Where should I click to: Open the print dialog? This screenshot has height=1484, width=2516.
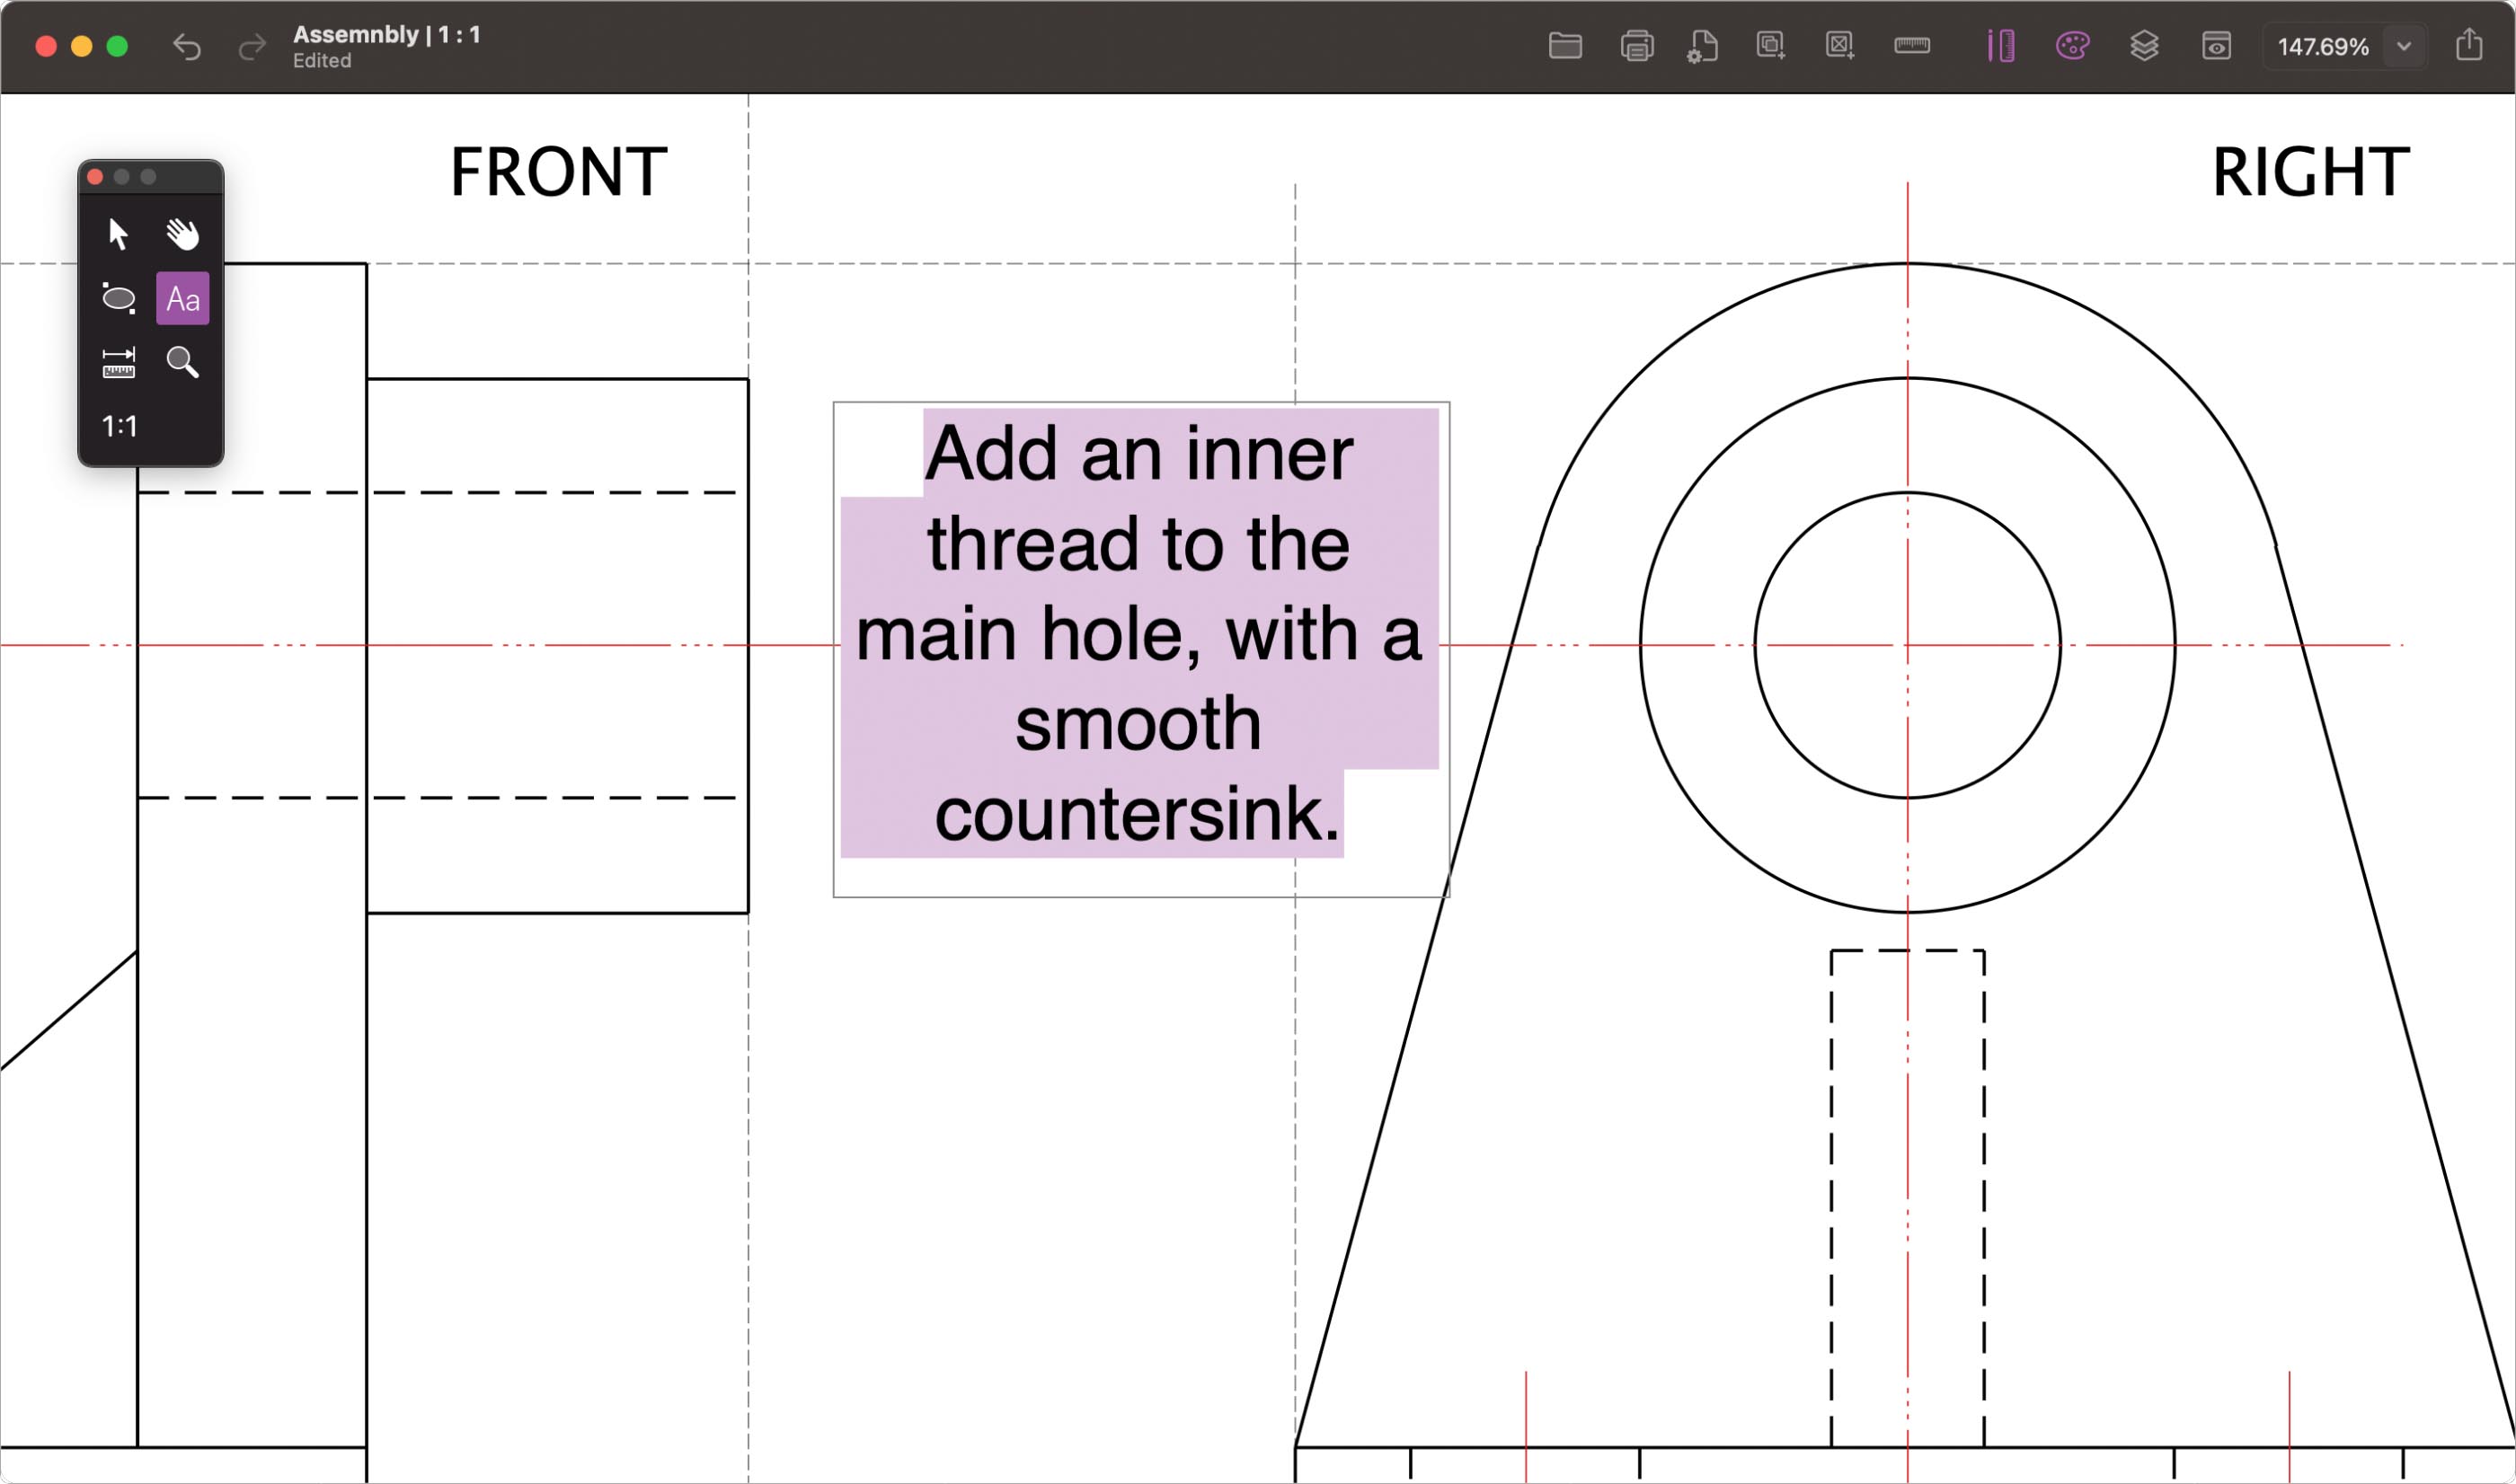tap(1636, 46)
